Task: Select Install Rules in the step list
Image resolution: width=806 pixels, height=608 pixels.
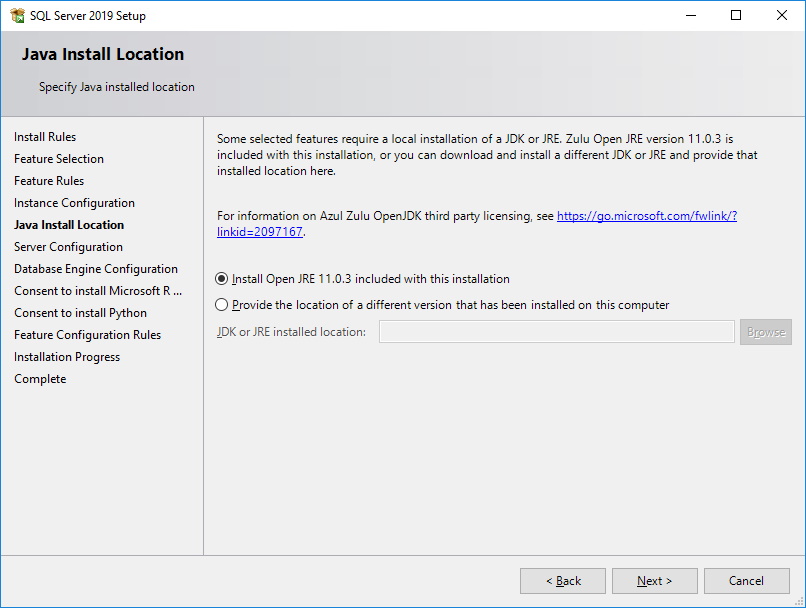Action: (x=45, y=137)
